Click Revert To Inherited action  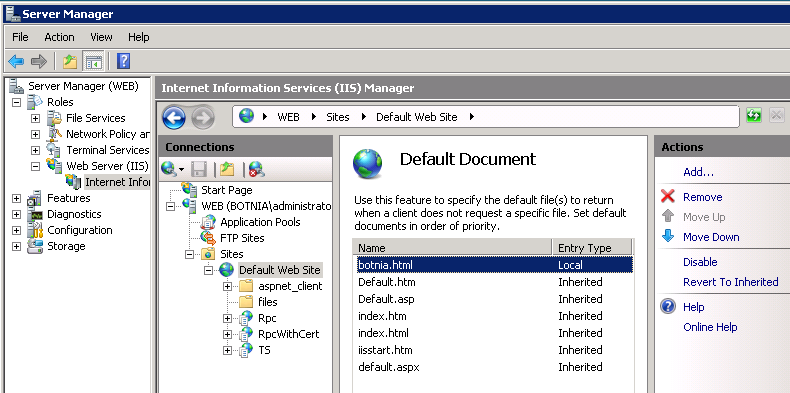[x=731, y=282]
